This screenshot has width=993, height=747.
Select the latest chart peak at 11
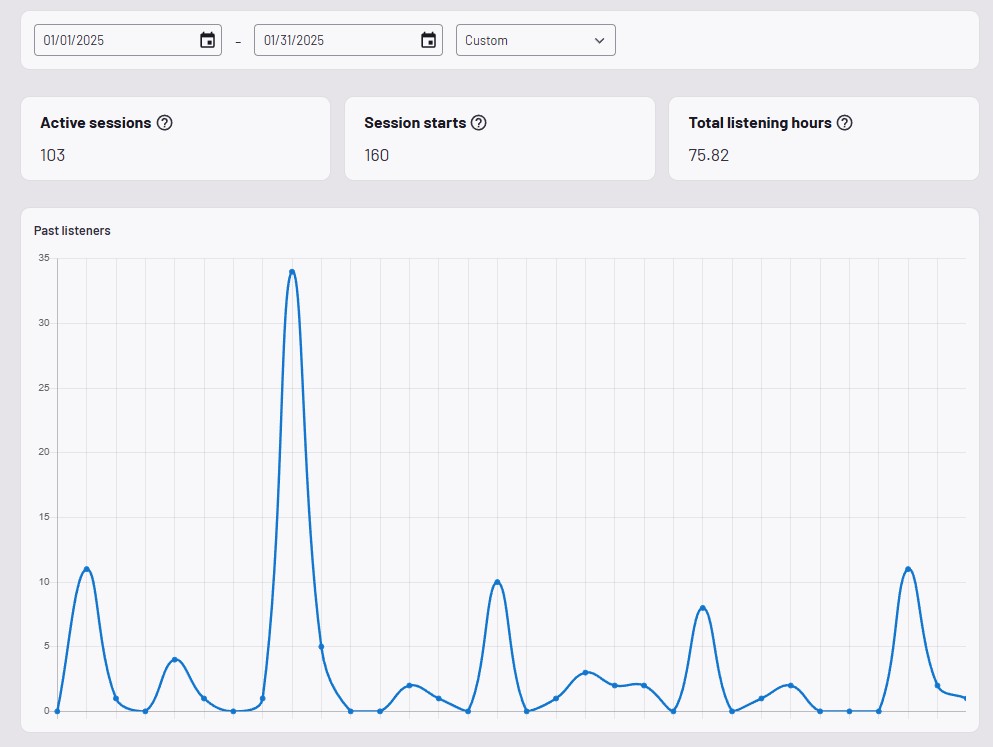(908, 569)
